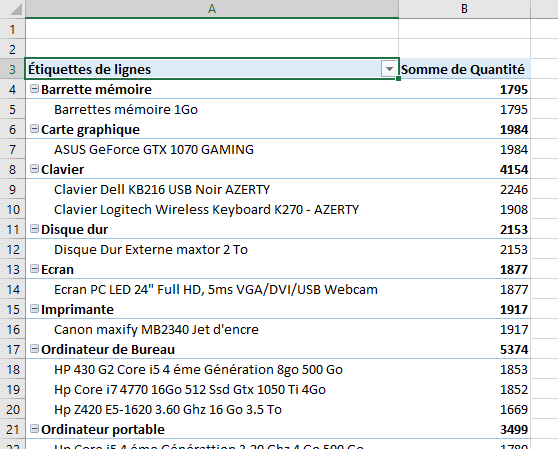
Task: Collapse the Imprimante group
Action: click(34, 309)
